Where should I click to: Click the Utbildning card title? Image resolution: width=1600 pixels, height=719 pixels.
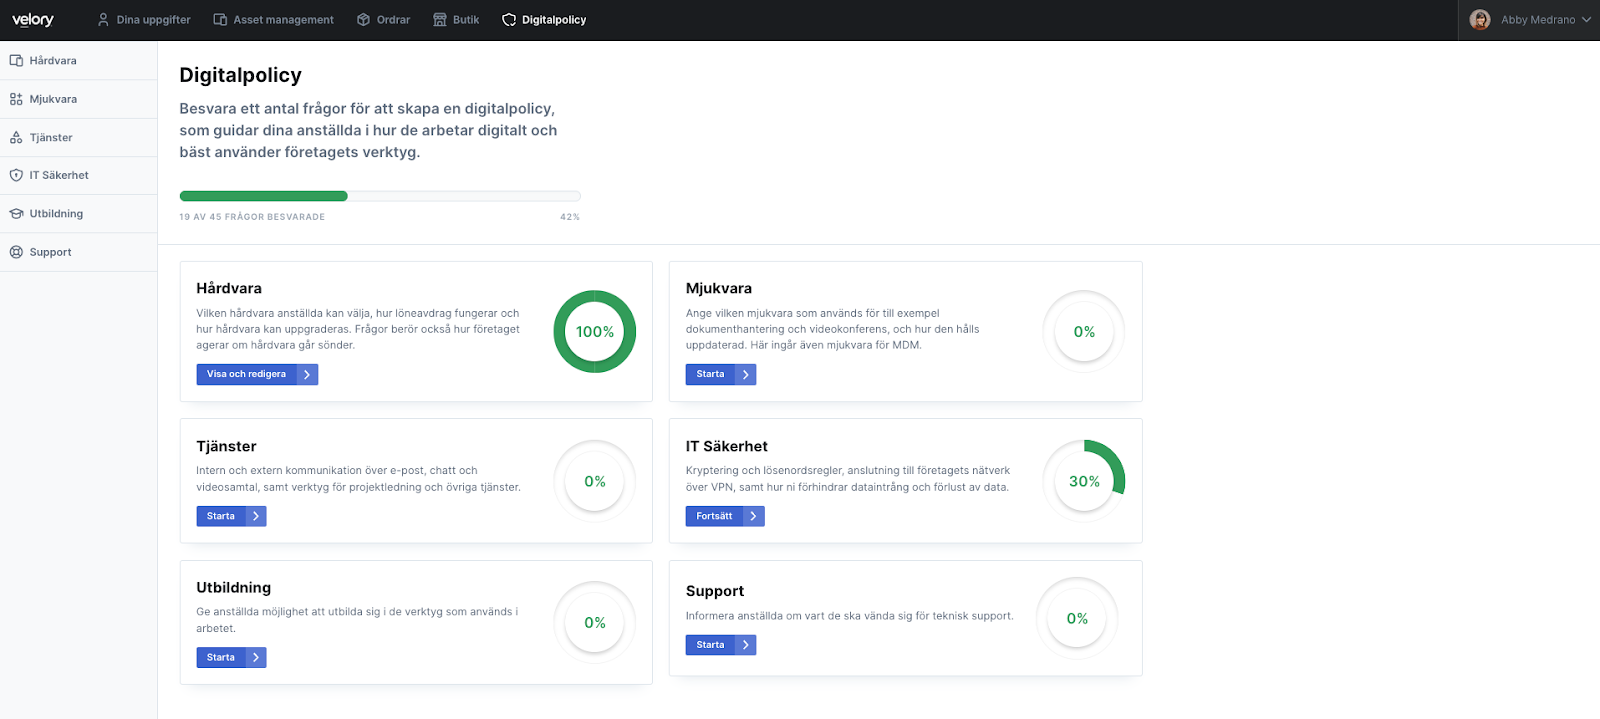click(234, 587)
